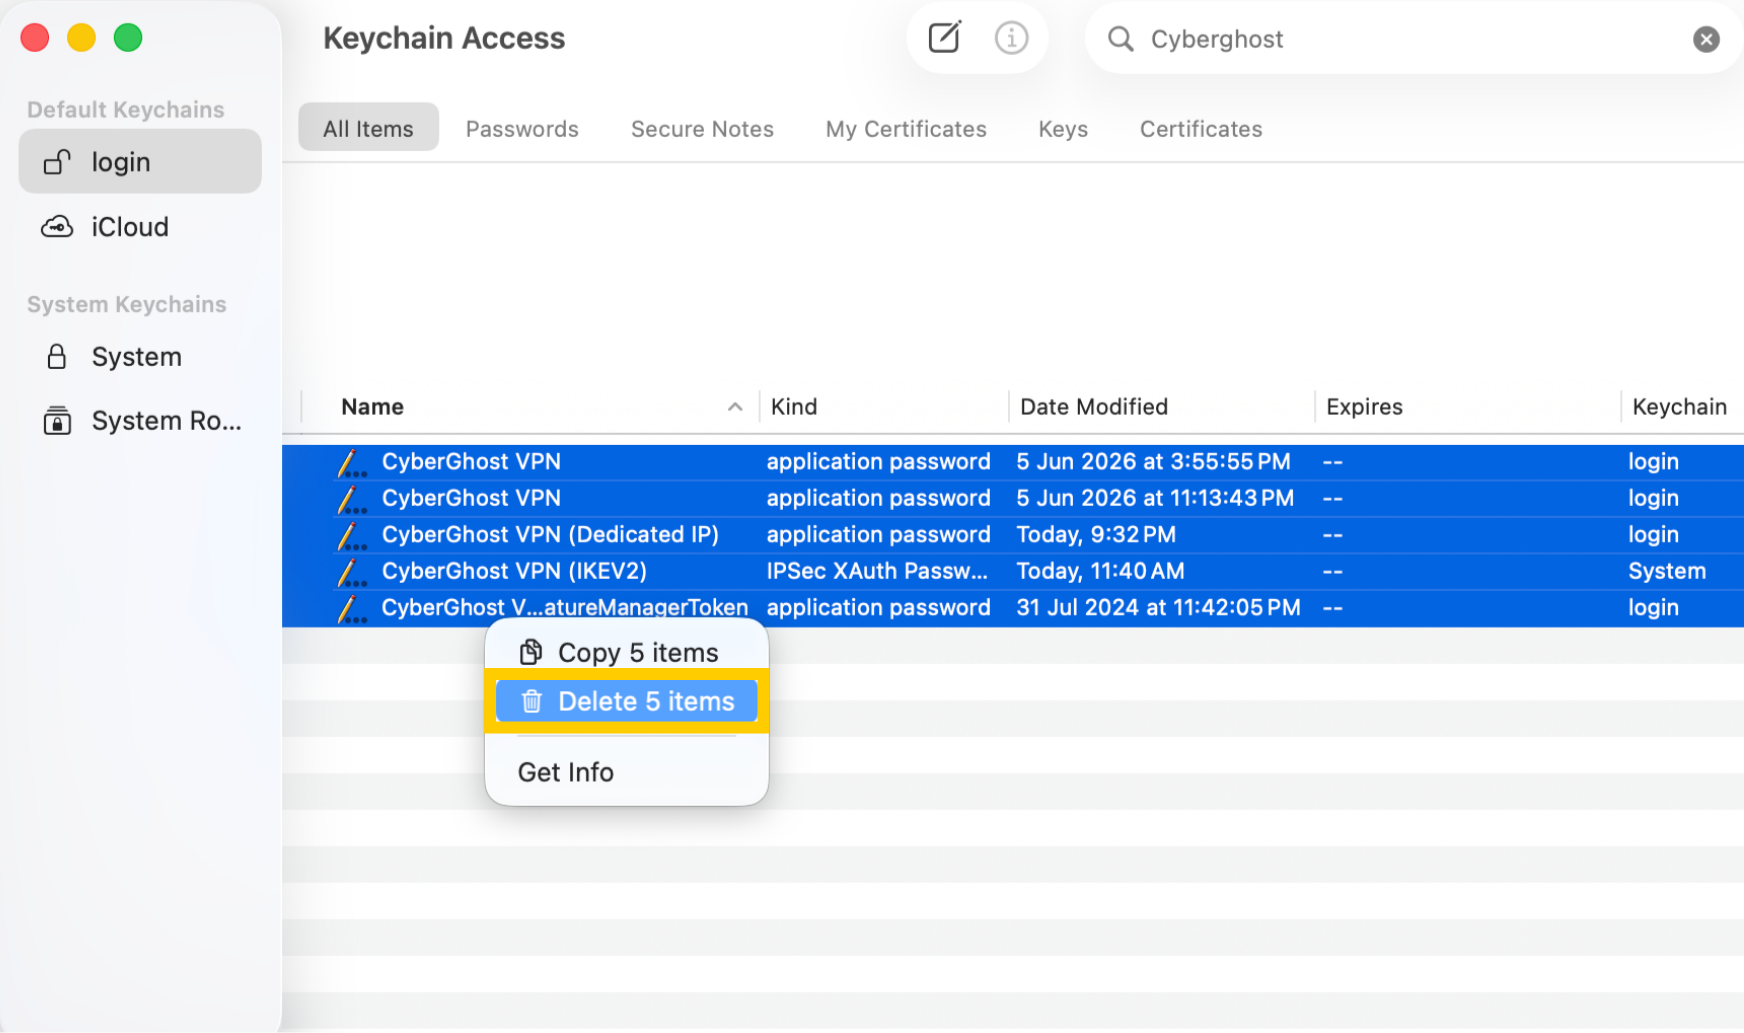Screen dimensions: 1744x1033
Task: Click the pencil icon for the atureManagerToken item
Action: pos(351,608)
